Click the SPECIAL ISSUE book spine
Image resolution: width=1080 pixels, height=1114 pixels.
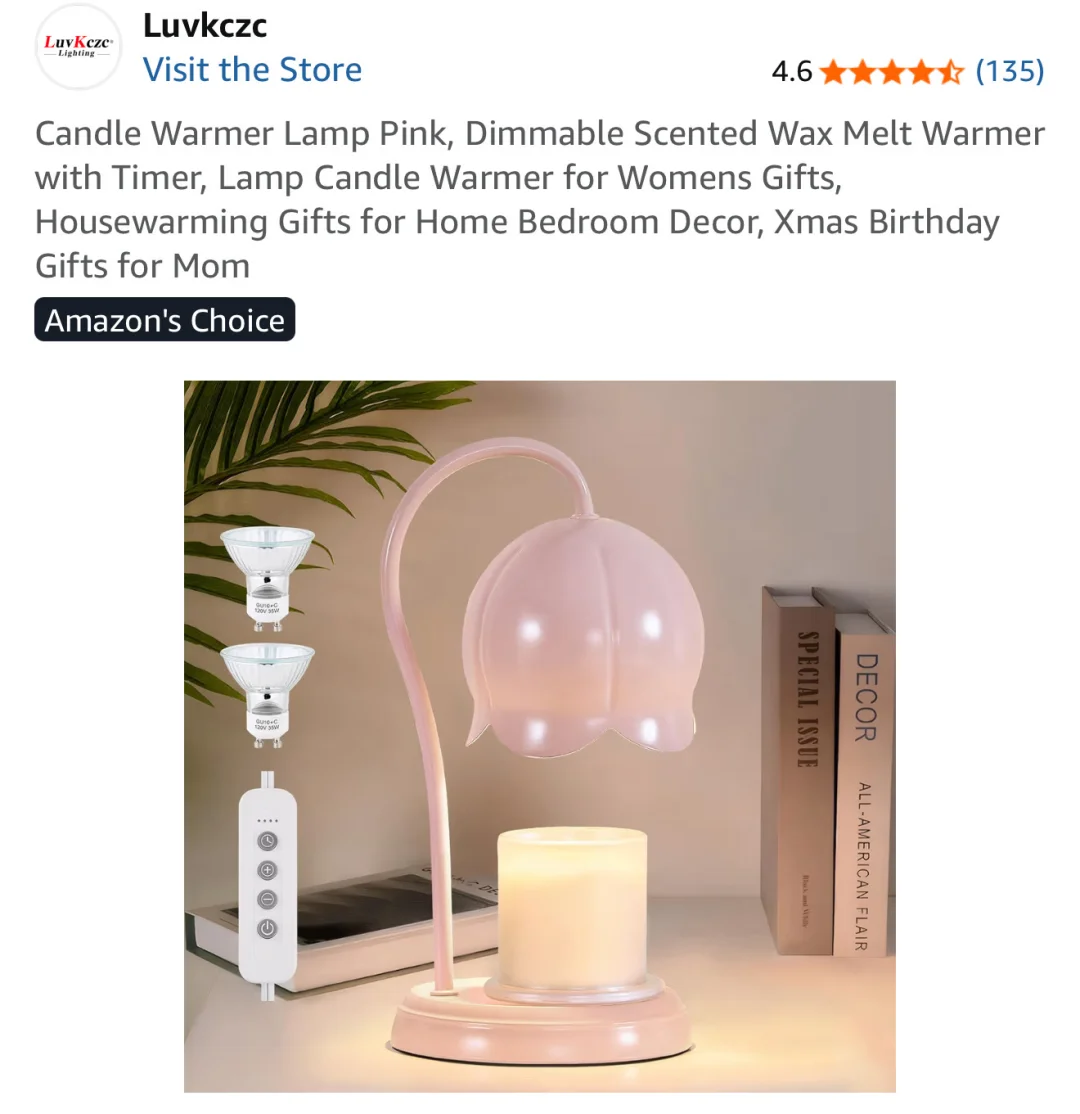pos(798,770)
